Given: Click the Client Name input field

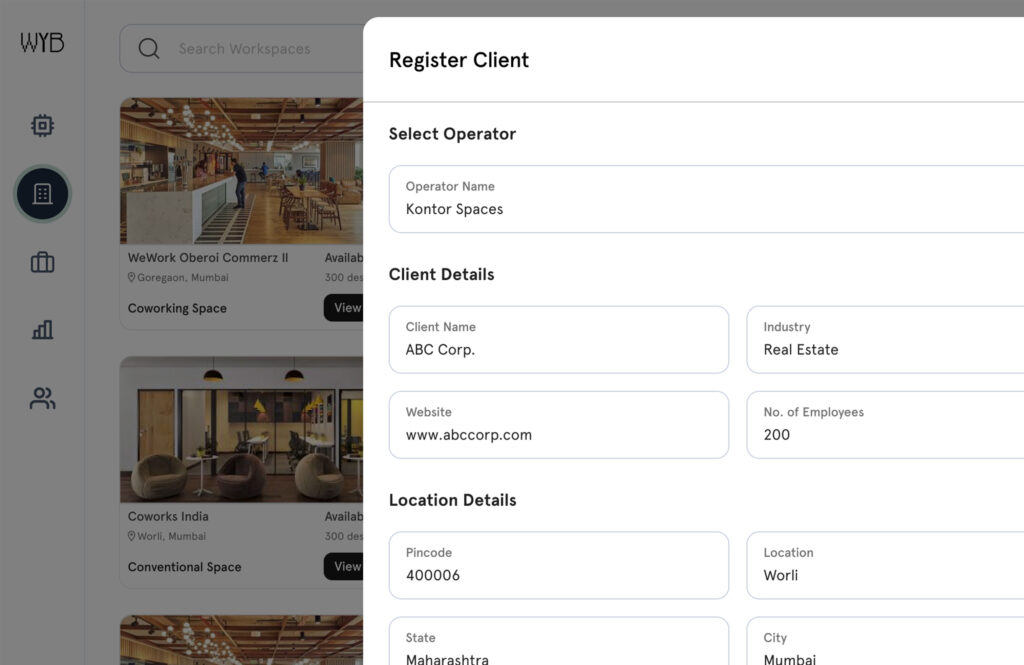Looking at the screenshot, I should point(558,340).
